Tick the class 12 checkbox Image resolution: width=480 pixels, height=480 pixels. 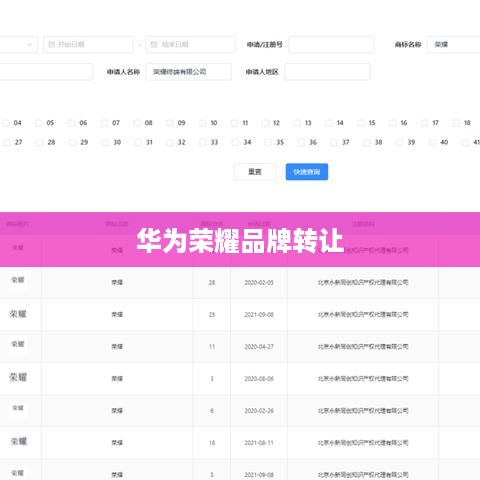point(265,123)
